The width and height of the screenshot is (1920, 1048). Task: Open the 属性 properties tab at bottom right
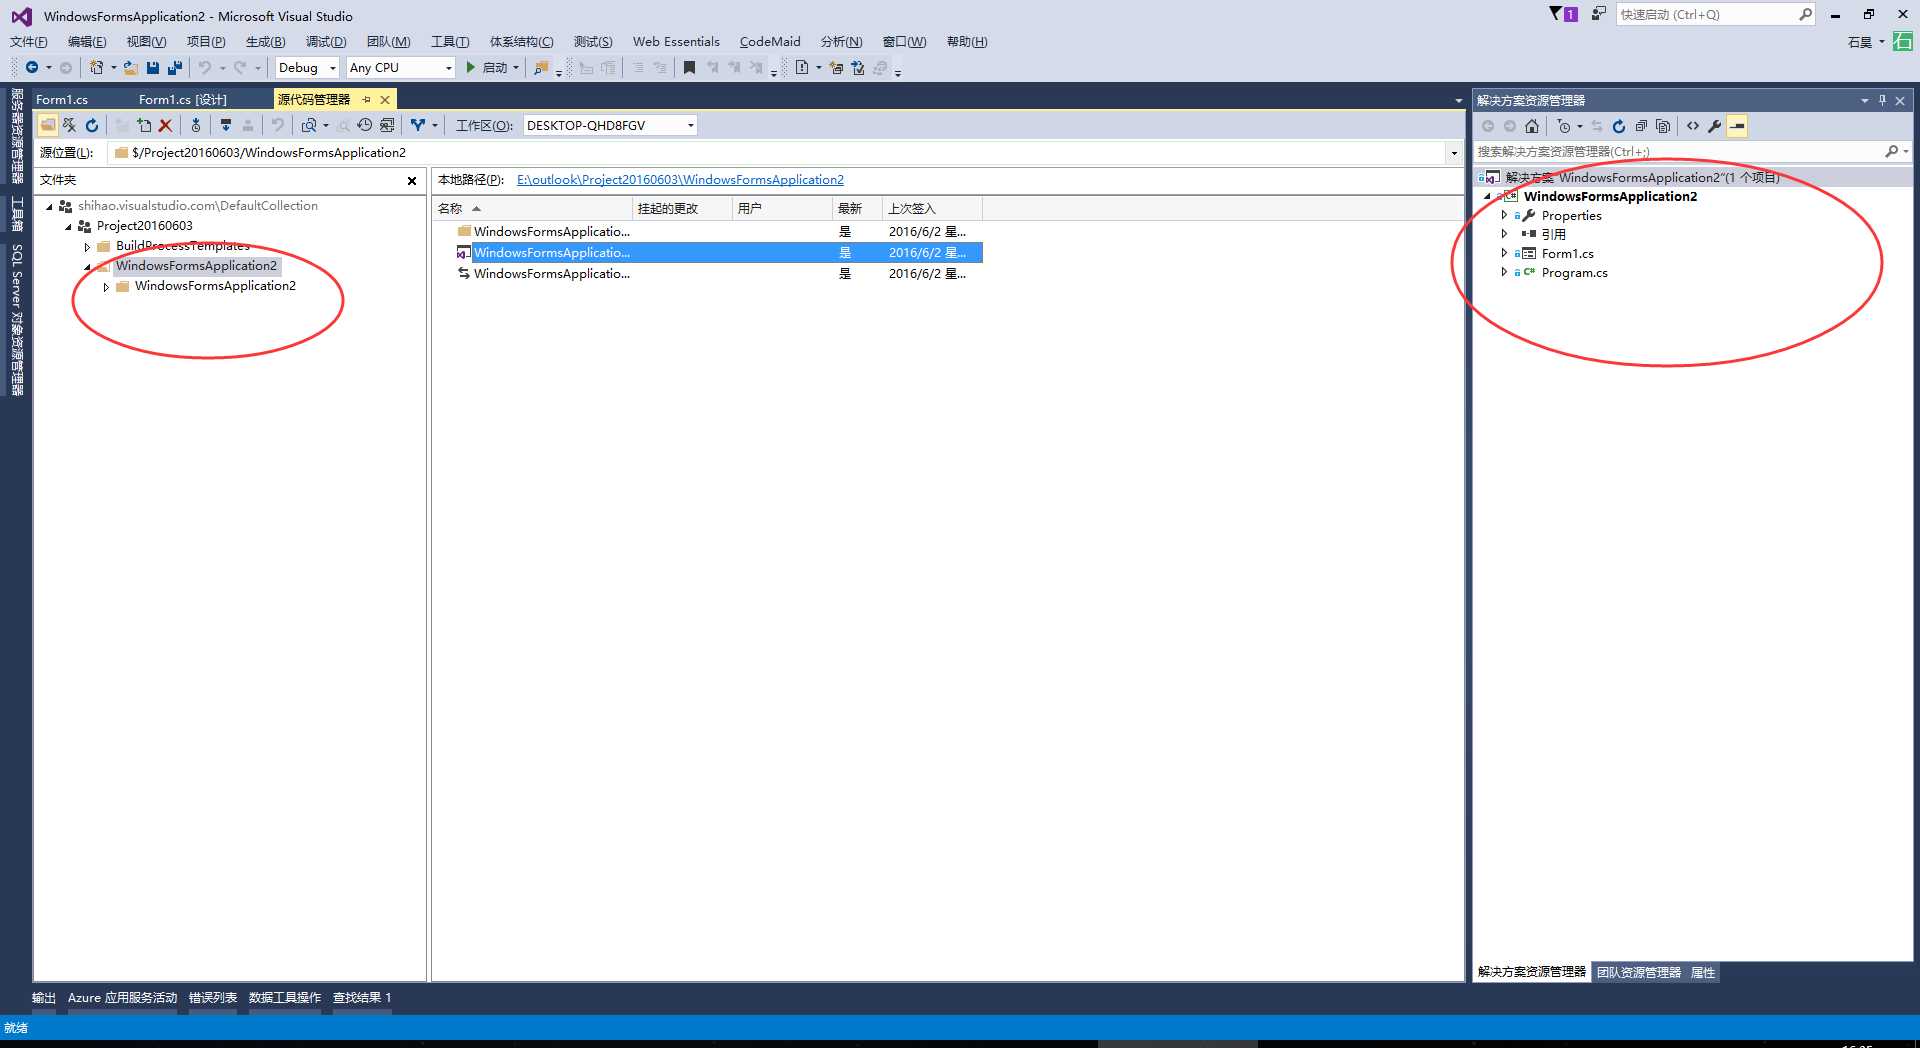pyautogui.click(x=1703, y=972)
